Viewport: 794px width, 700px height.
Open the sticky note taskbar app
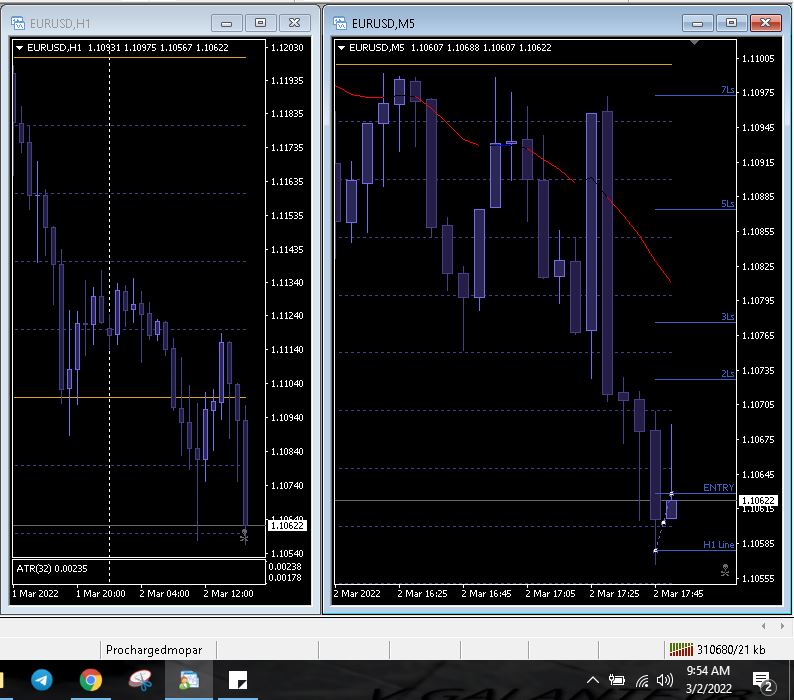(238, 680)
